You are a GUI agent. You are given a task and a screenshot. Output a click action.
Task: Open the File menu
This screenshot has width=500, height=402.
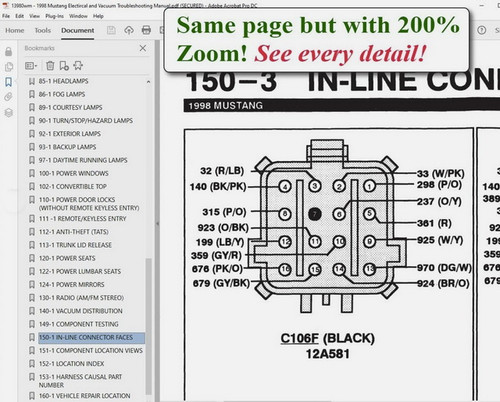[6, 16]
